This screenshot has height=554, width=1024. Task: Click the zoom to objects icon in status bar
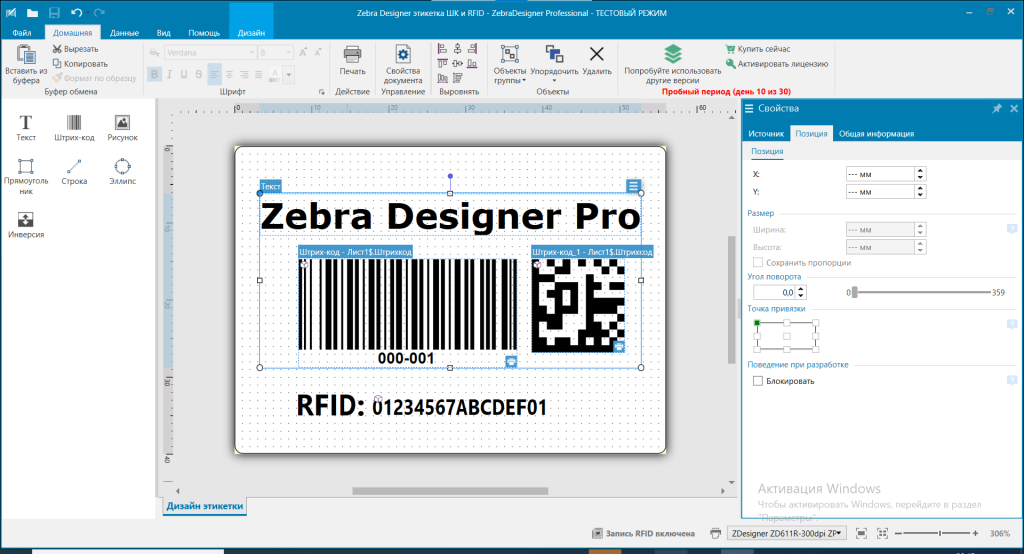click(882, 533)
